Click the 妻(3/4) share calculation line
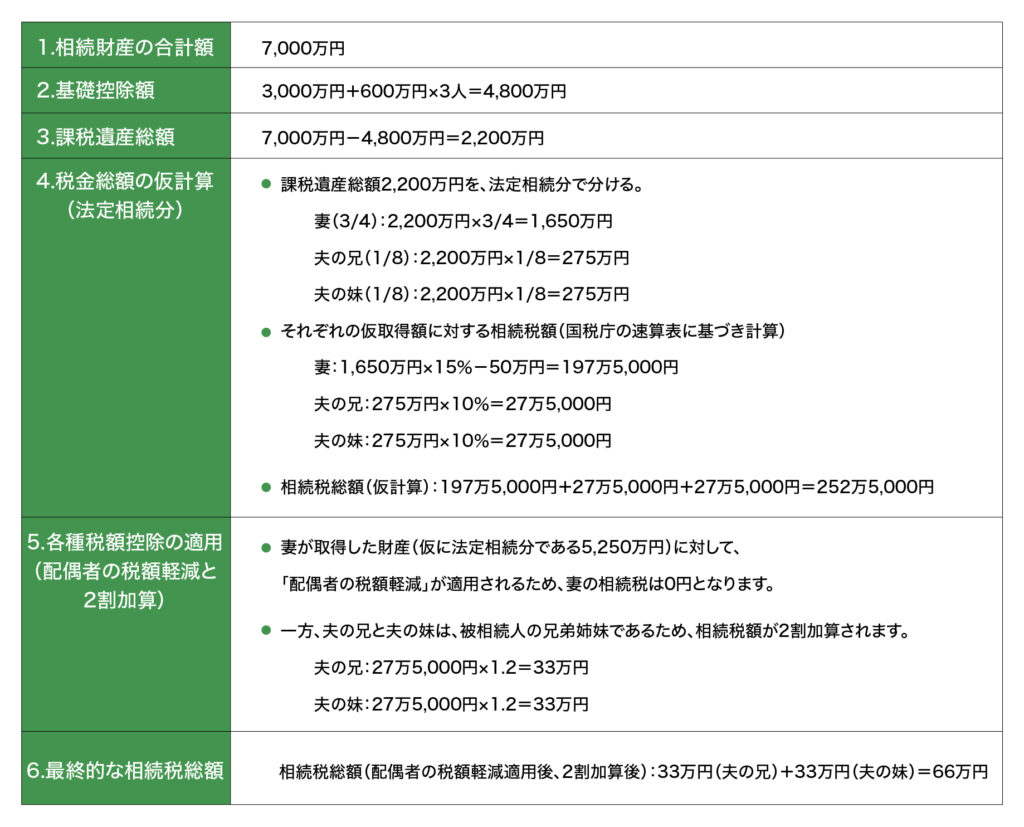This screenshot has height=827, width=1024. click(x=463, y=221)
